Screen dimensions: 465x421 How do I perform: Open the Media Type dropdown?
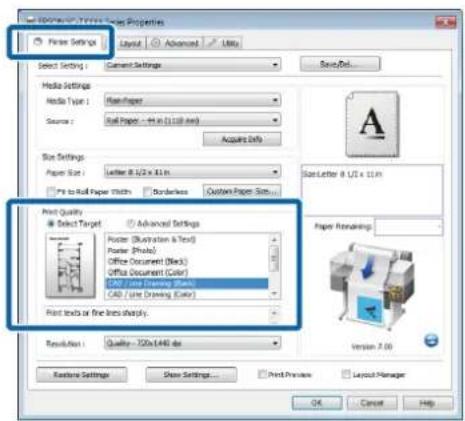pyautogui.click(x=192, y=100)
